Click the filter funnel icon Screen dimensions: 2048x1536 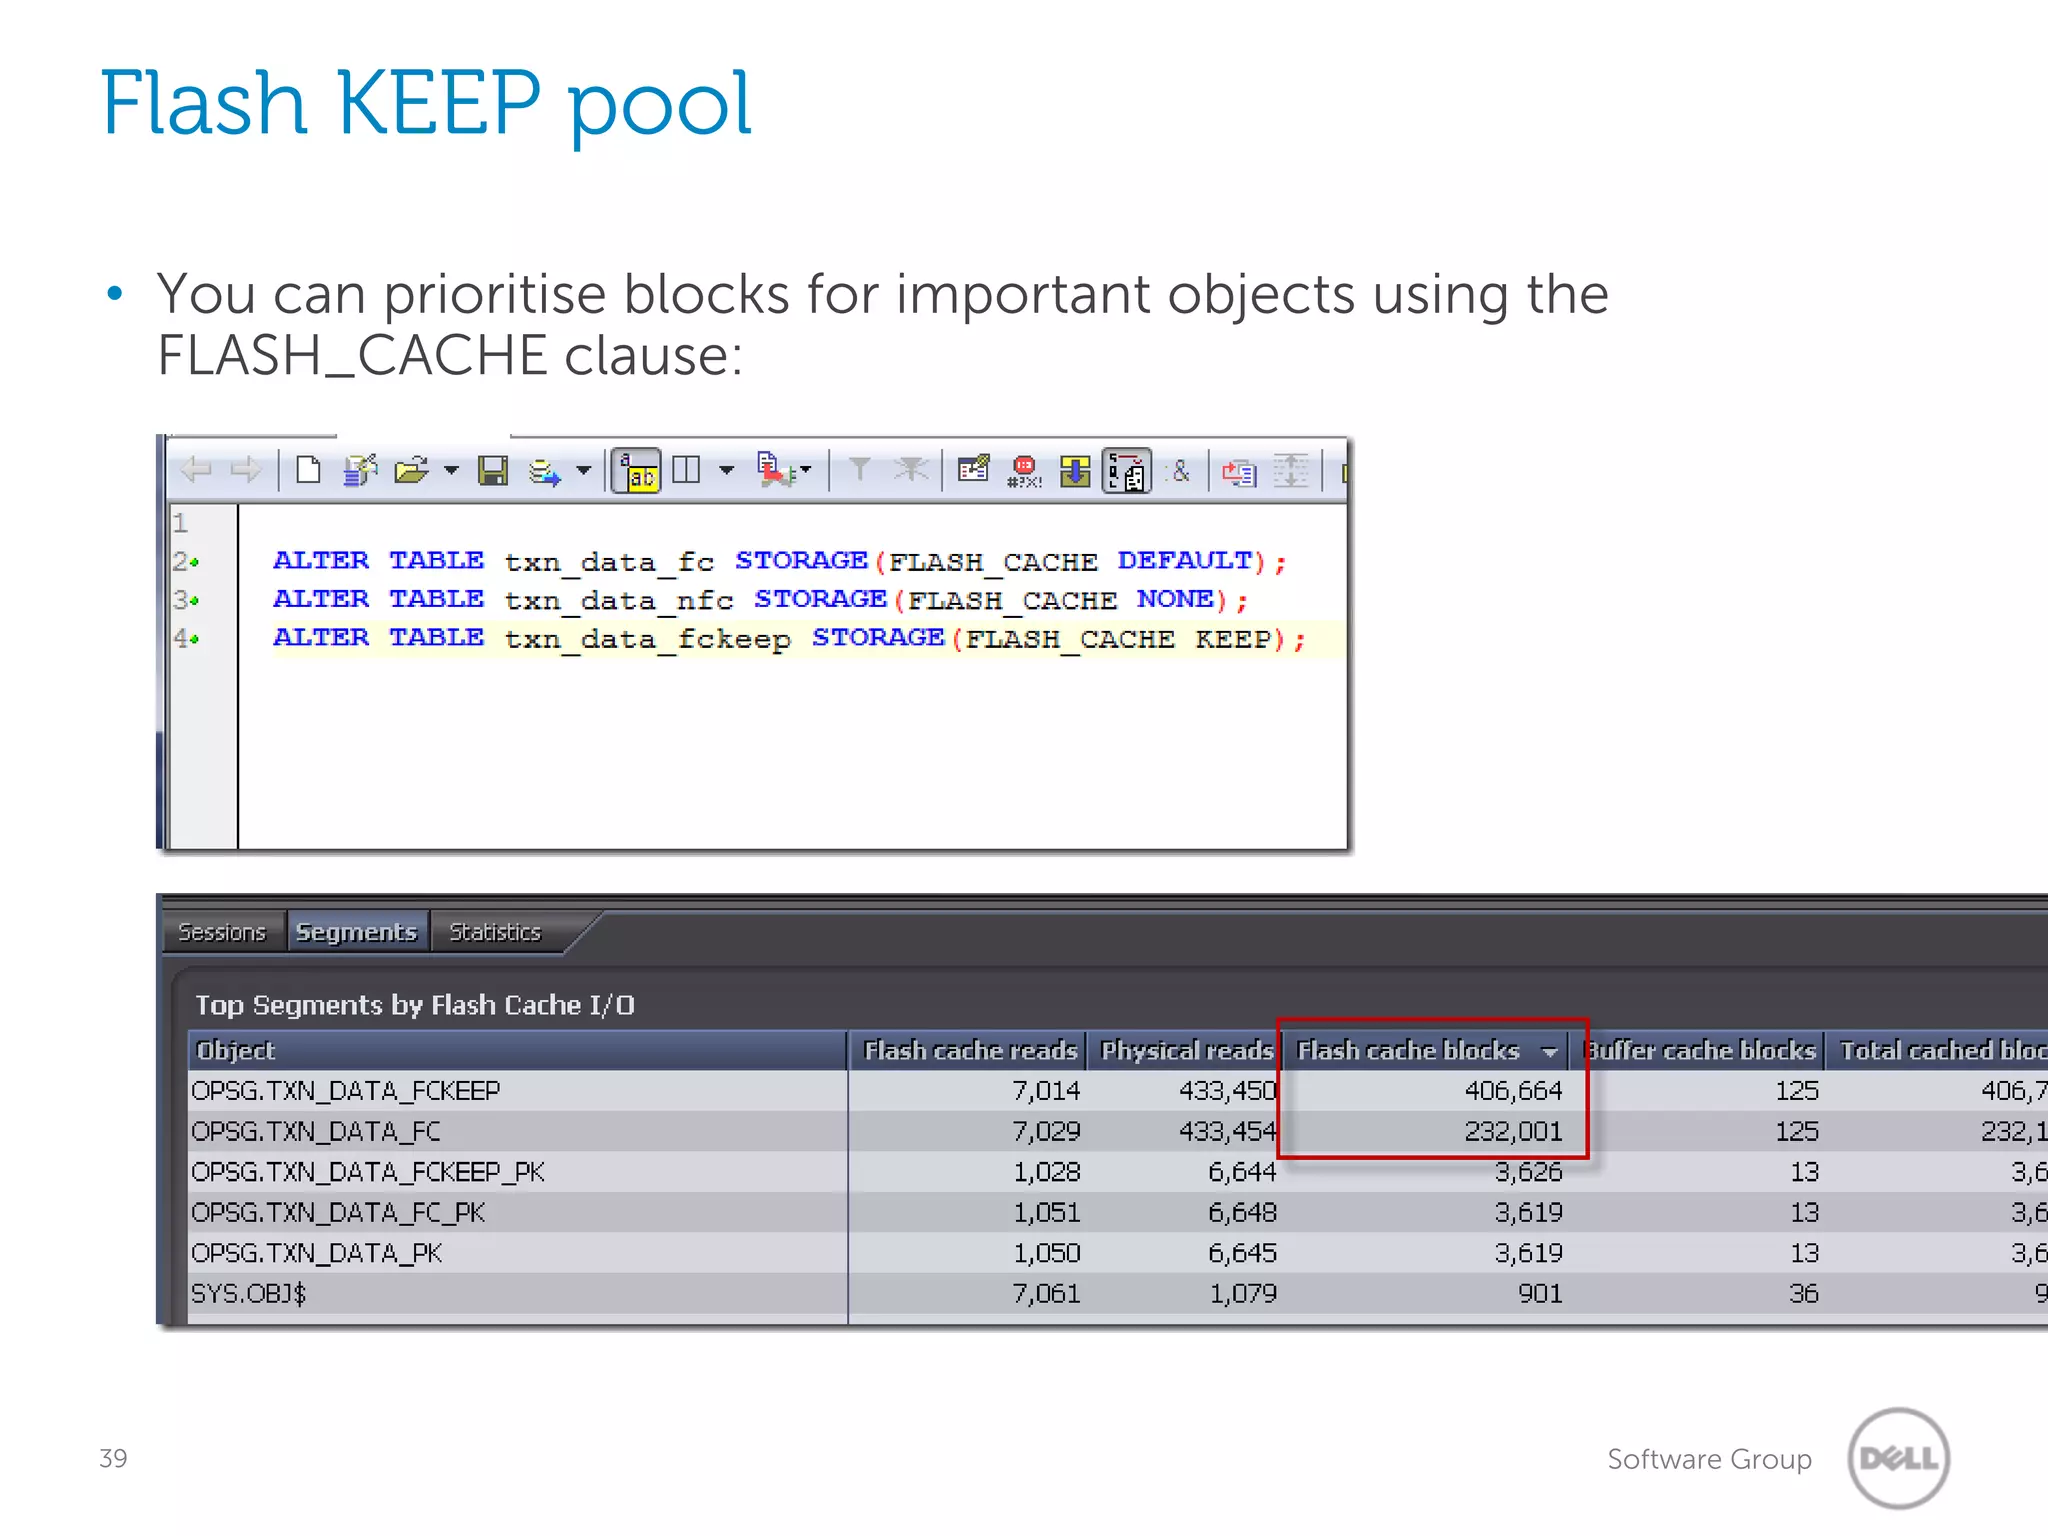pos(859,469)
